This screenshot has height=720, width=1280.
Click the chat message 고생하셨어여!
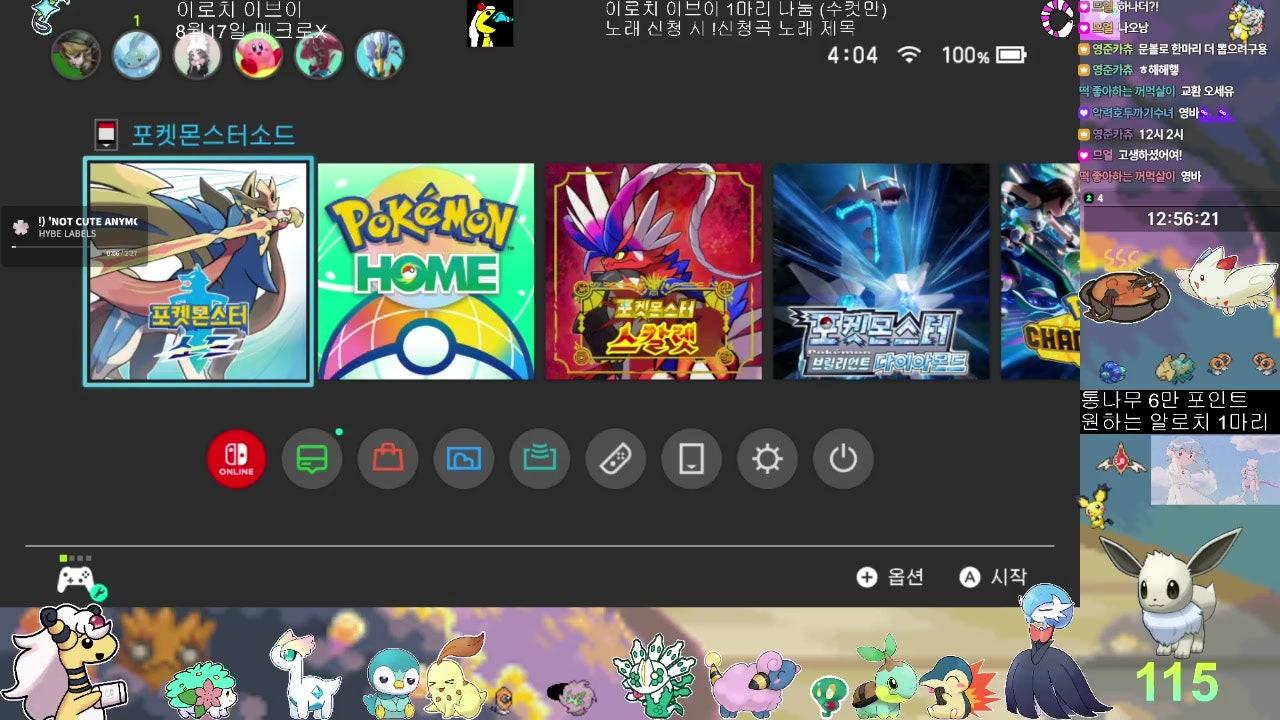1149,155
